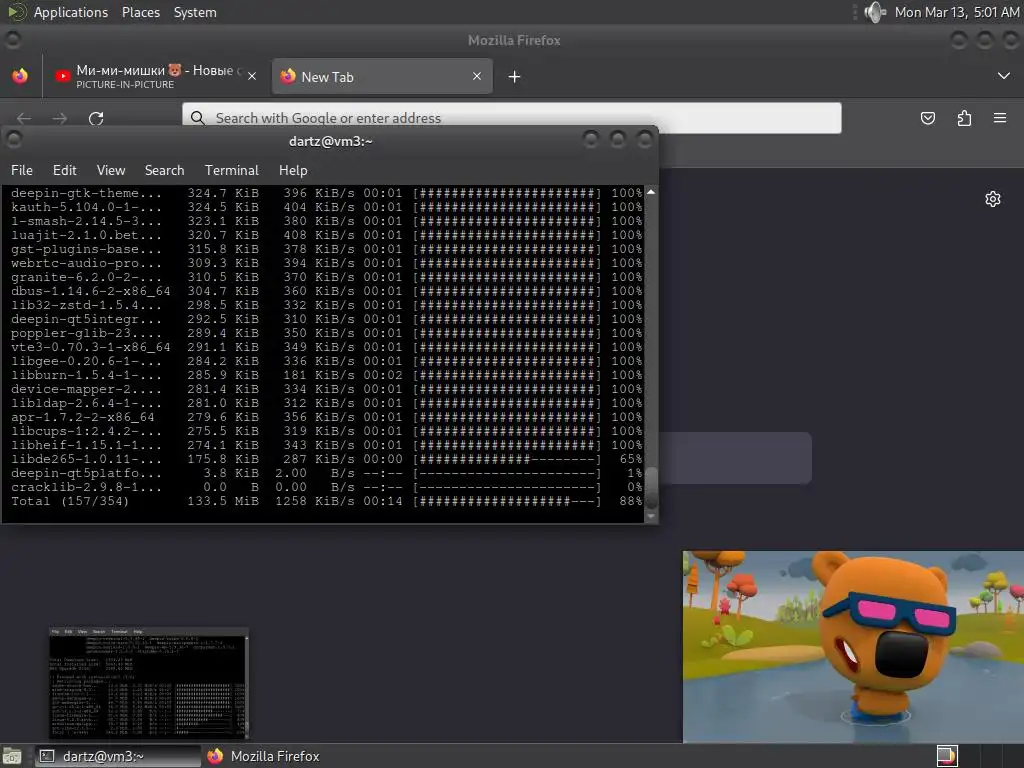Click the Firefox icon left of tabs

(x=20, y=76)
